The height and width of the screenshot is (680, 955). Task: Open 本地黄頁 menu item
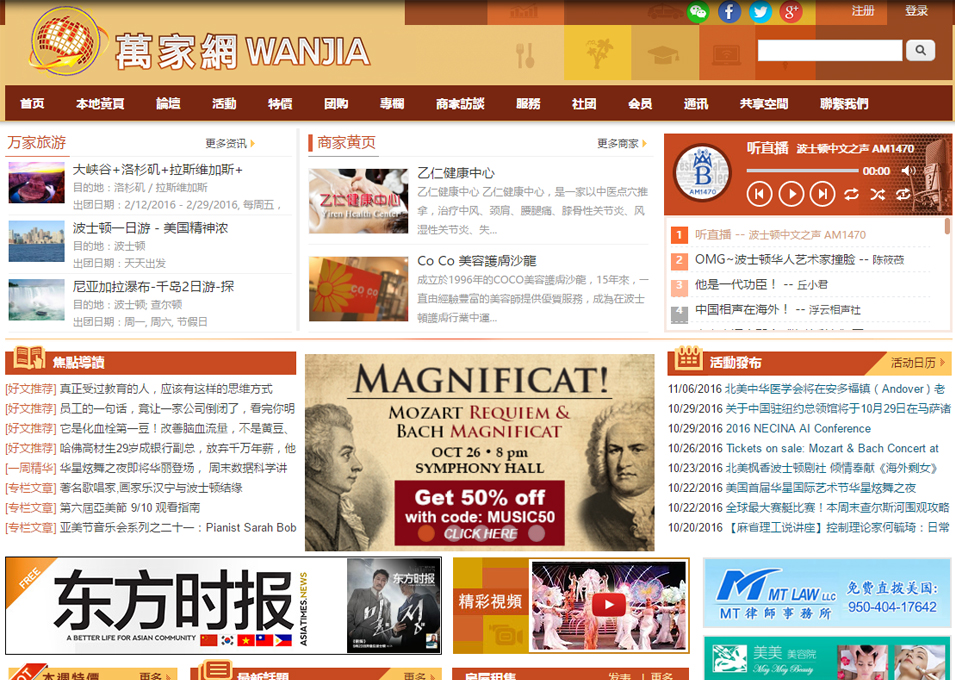100,104
